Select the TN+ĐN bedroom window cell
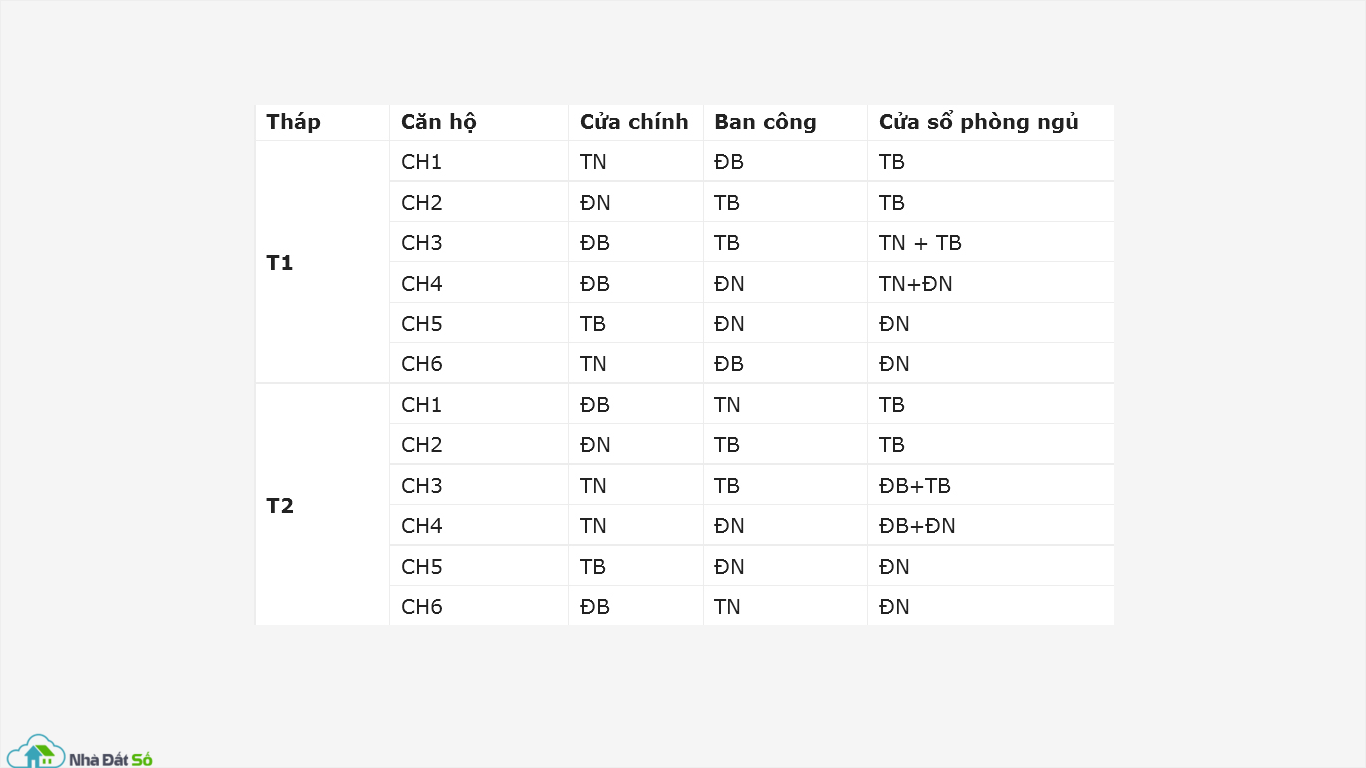The width and height of the screenshot is (1366, 768). pyautogui.click(x=916, y=283)
